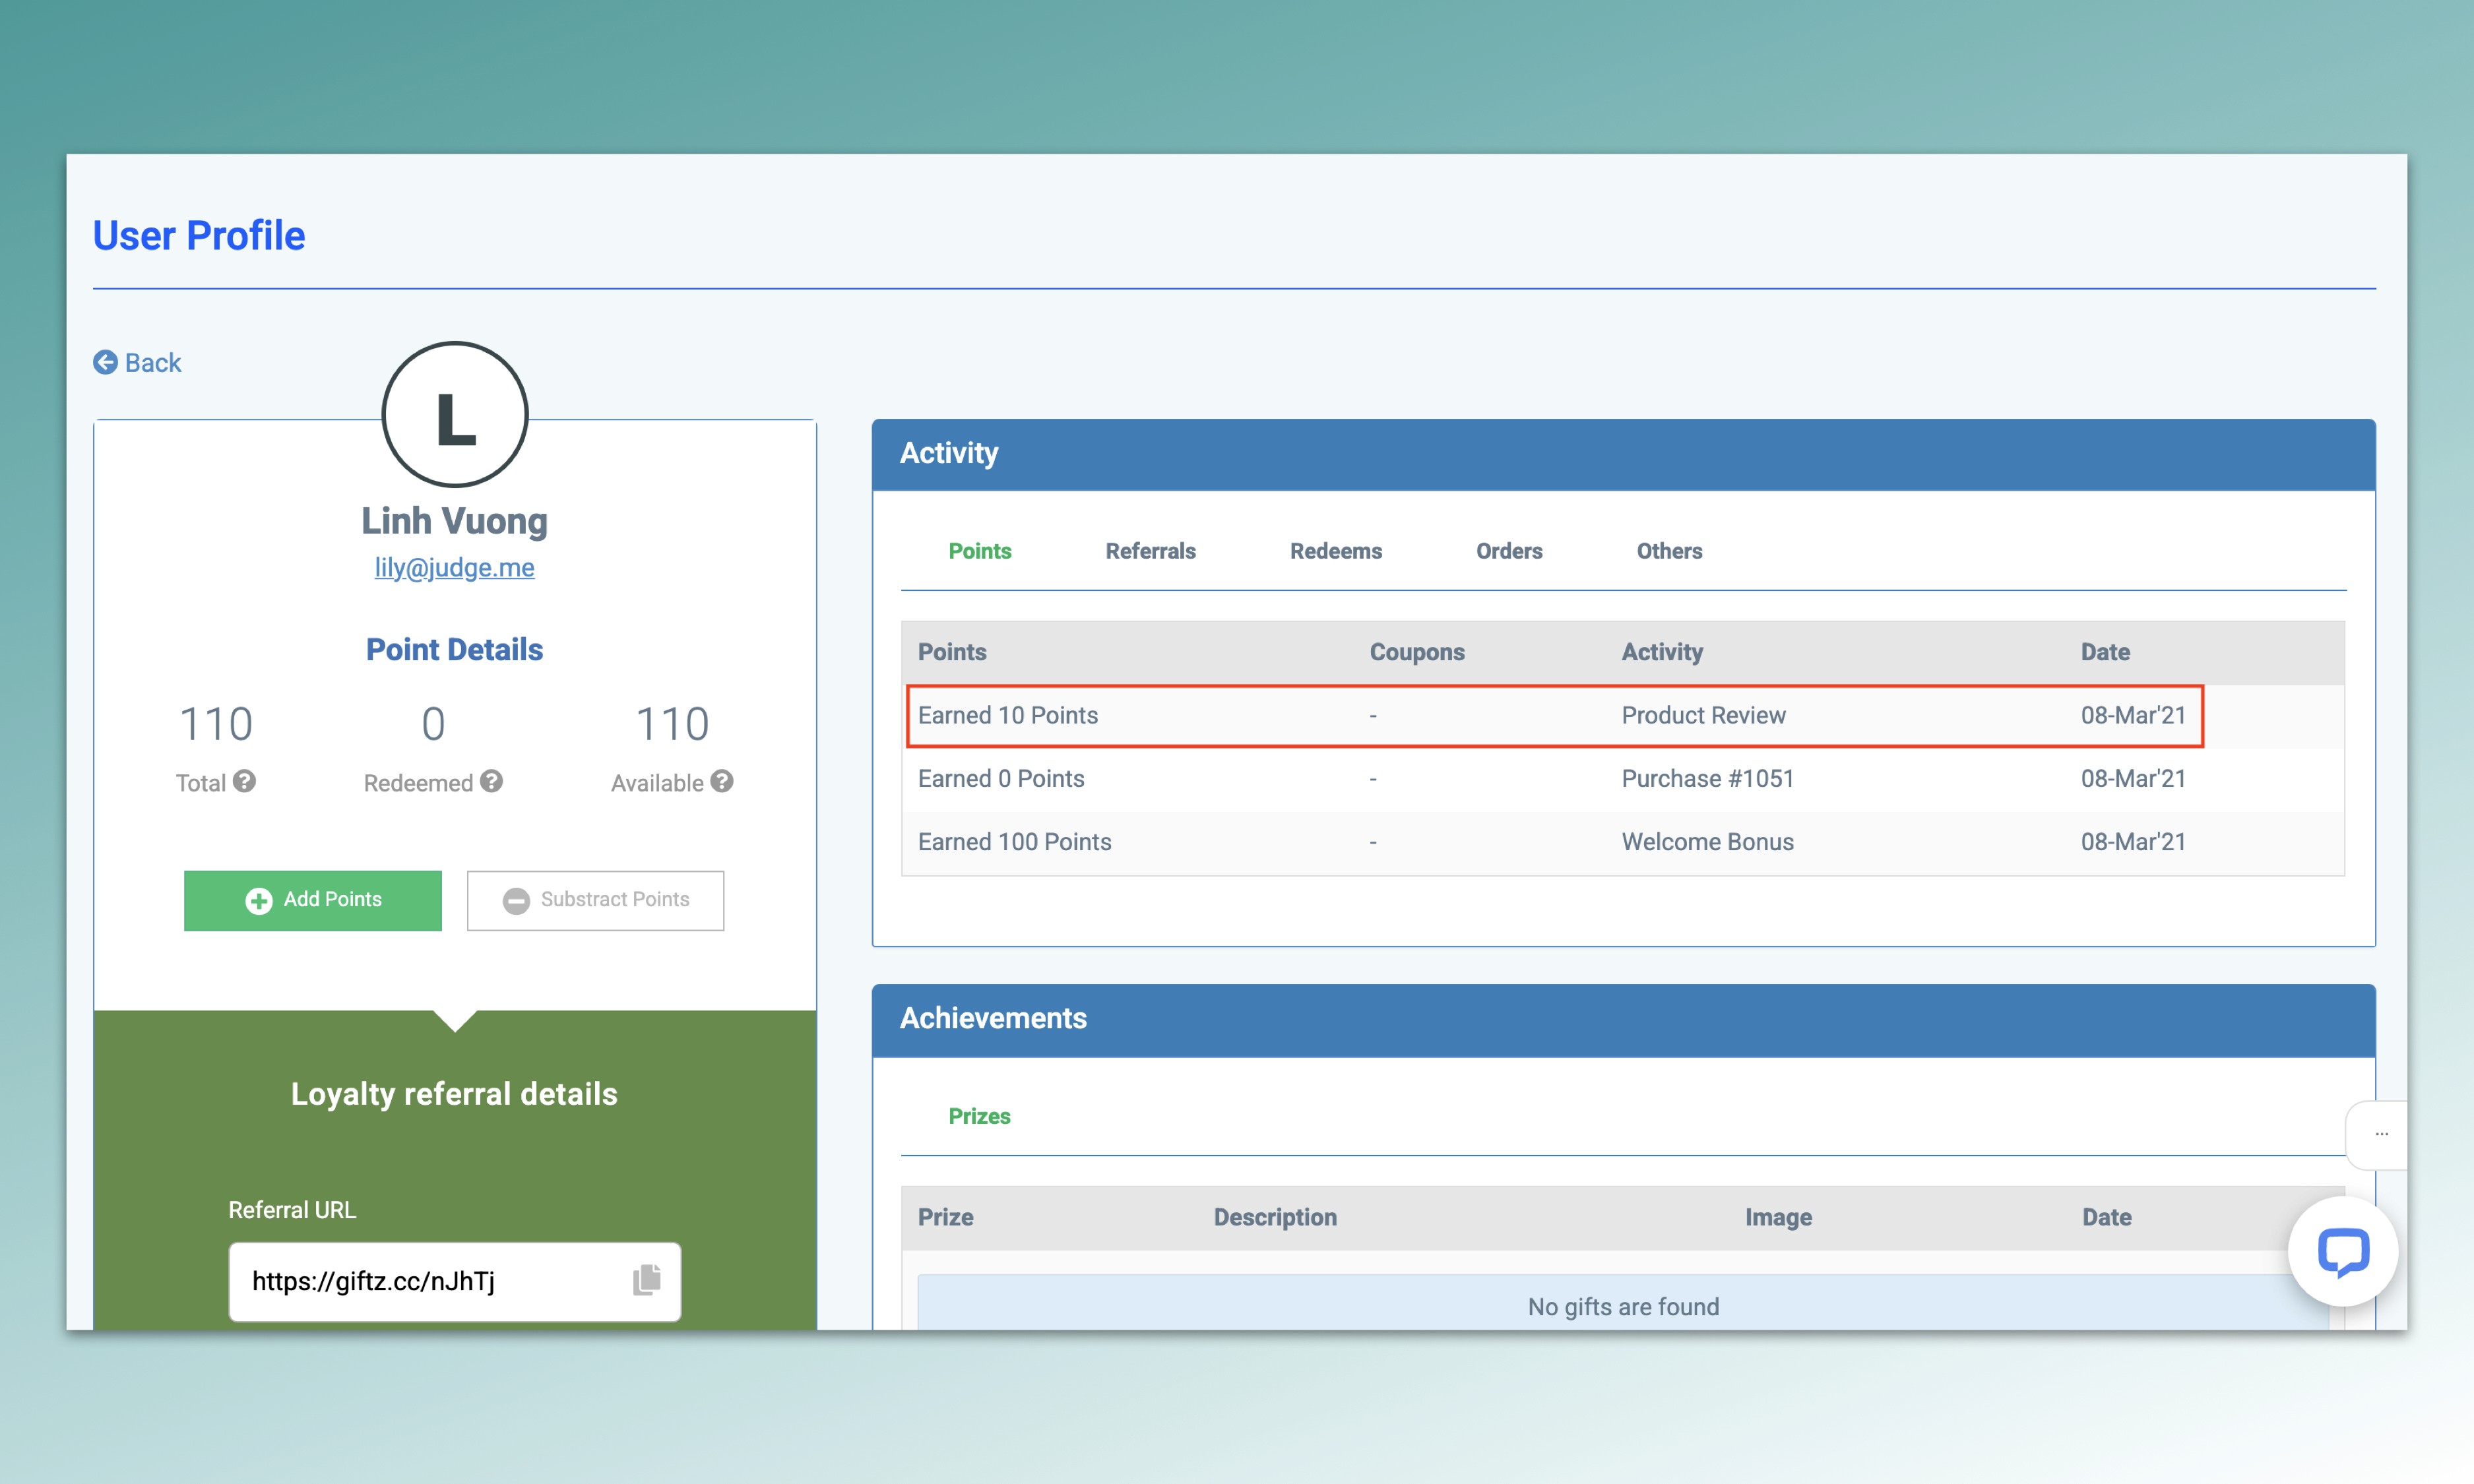
Task: Open the lily@judge.me email link
Action: 454,567
